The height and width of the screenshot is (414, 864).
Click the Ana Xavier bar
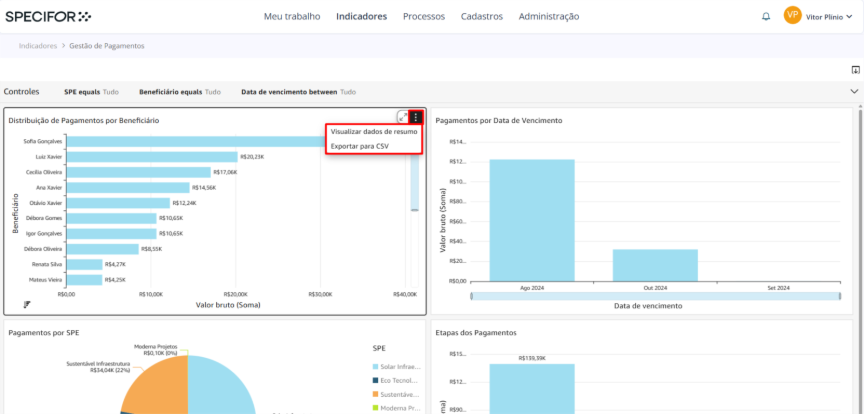pos(128,188)
